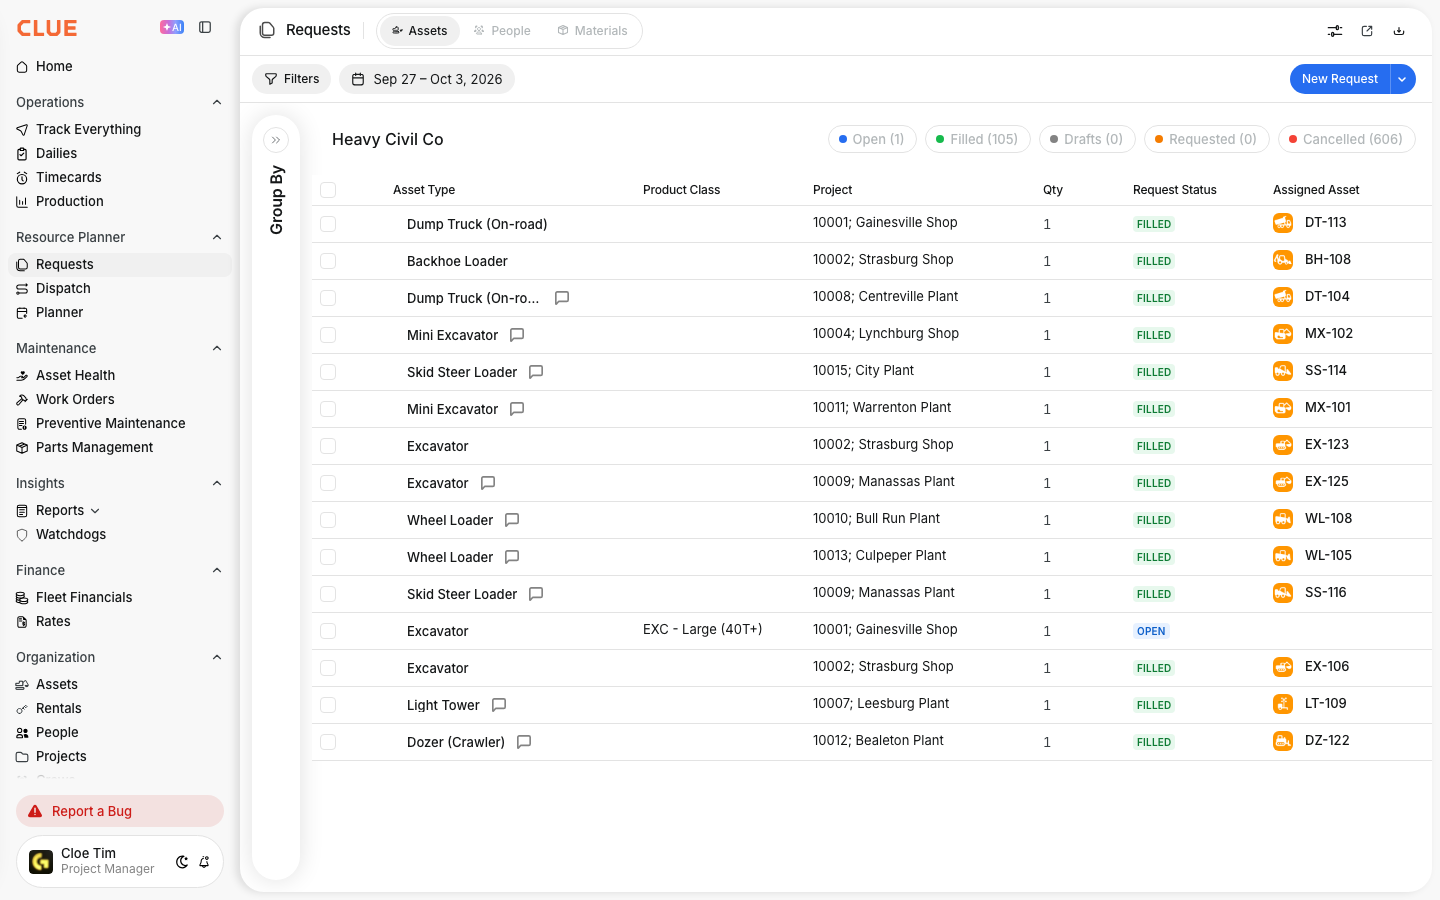The width and height of the screenshot is (1440, 900).
Task: Expand the Group By panel
Action: [276, 140]
